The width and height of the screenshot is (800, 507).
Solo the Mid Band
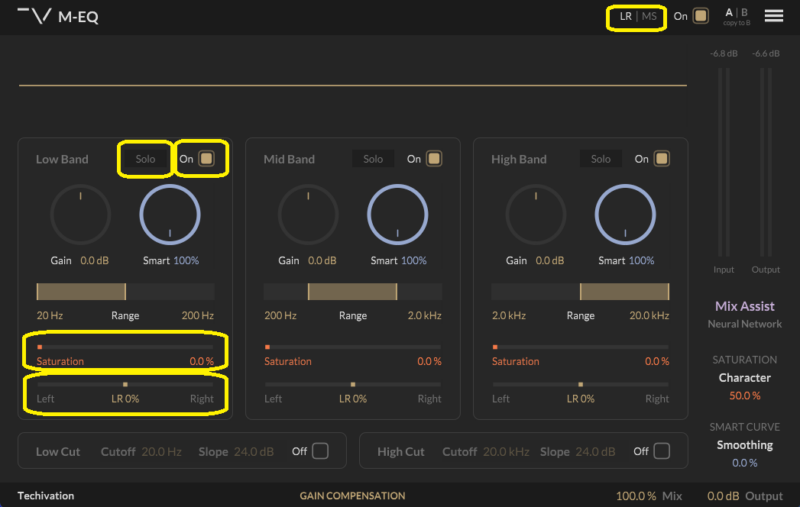(x=373, y=159)
